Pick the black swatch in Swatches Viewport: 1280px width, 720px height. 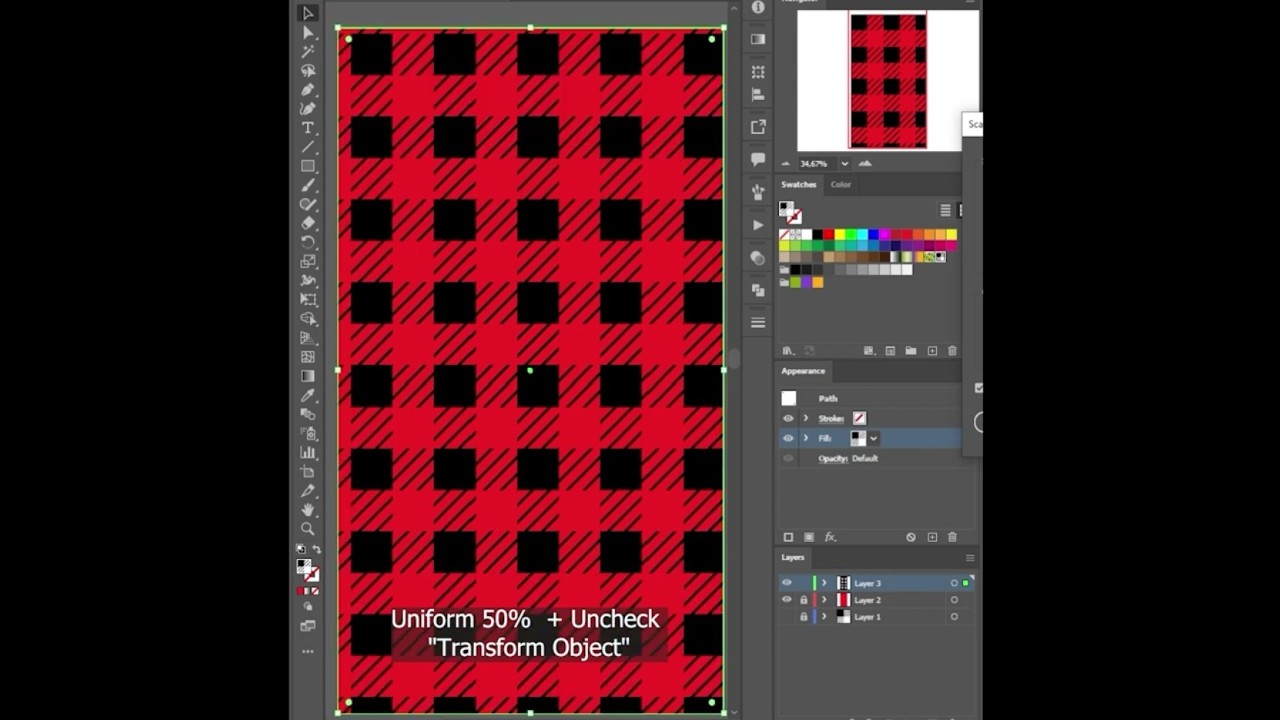point(817,235)
